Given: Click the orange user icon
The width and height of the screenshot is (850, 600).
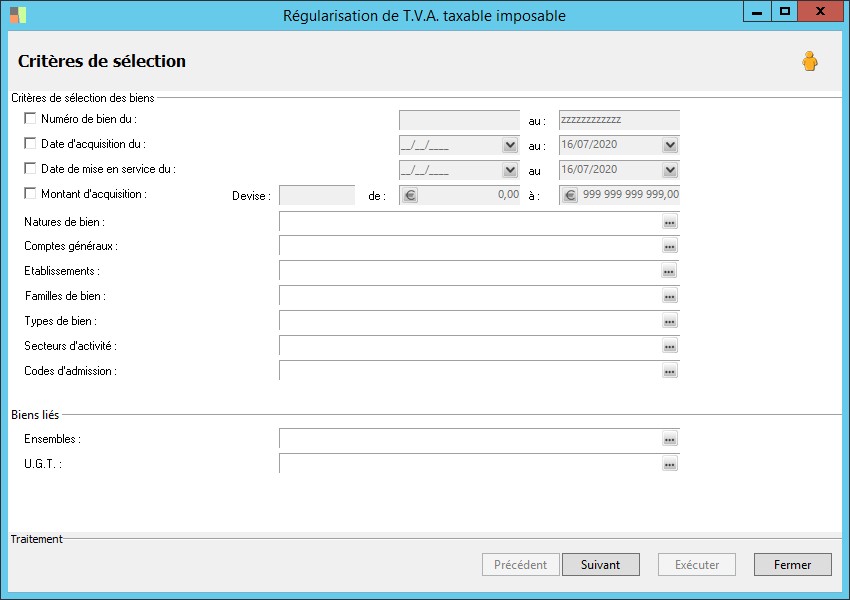Looking at the screenshot, I should click(809, 62).
